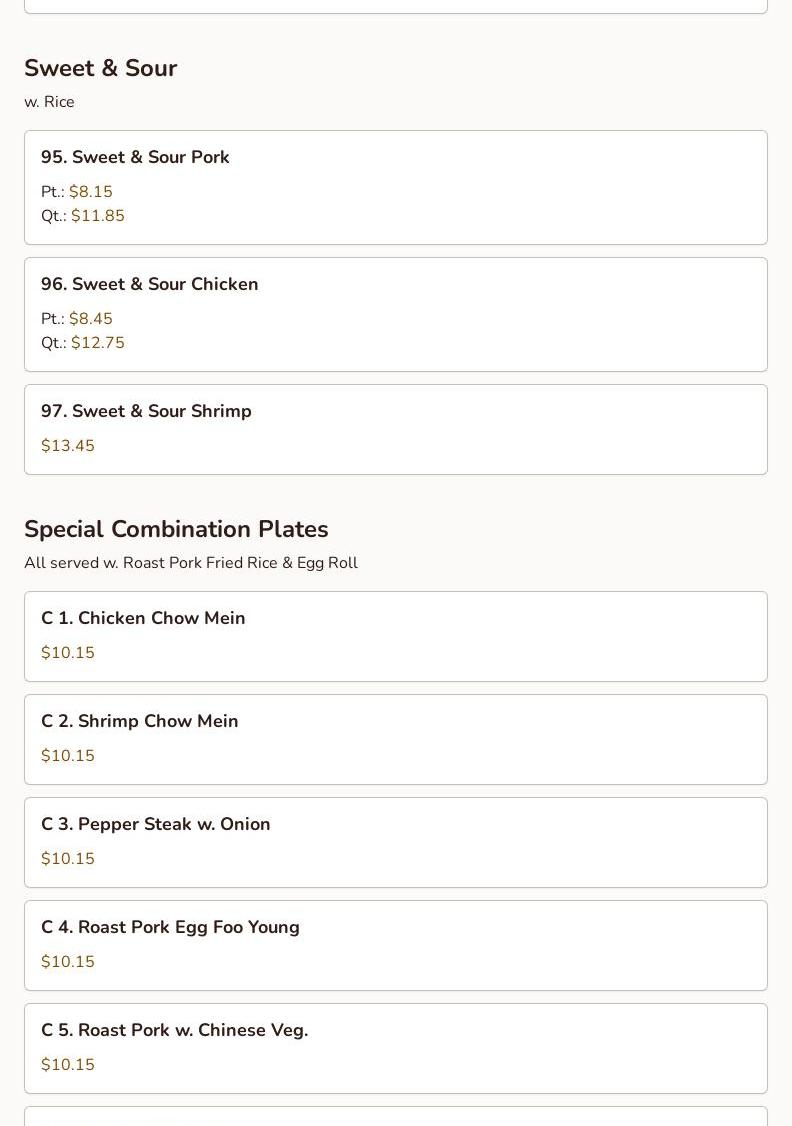Click the Sweet & Sour section heading
This screenshot has height=1126, width=792.
click(101, 68)
